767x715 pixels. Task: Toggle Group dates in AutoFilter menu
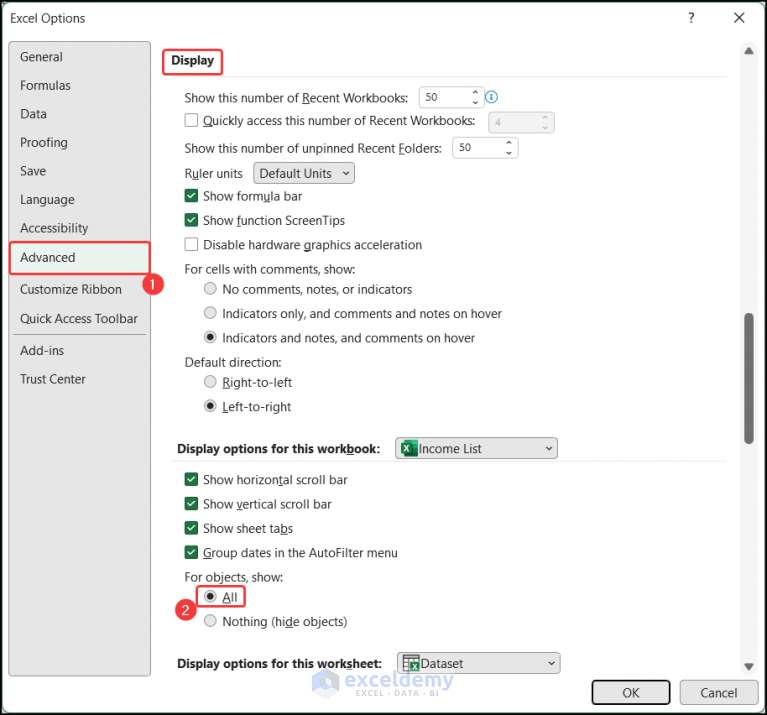tap(191, 553)
